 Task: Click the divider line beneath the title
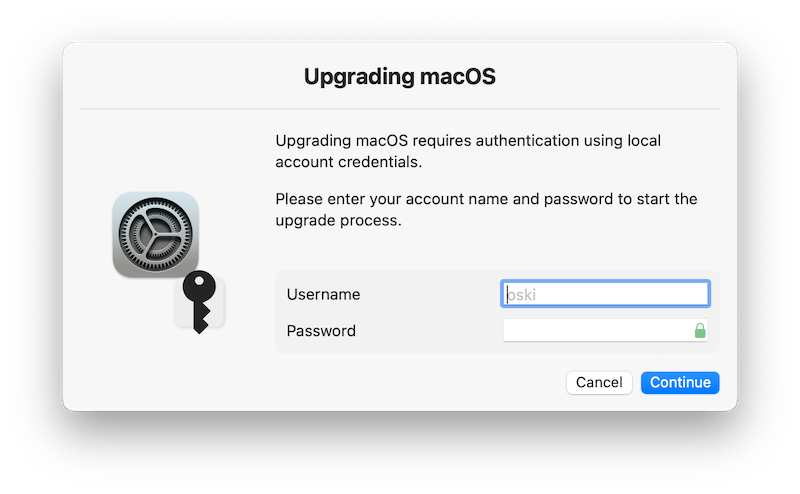click(x=399, y=109)
